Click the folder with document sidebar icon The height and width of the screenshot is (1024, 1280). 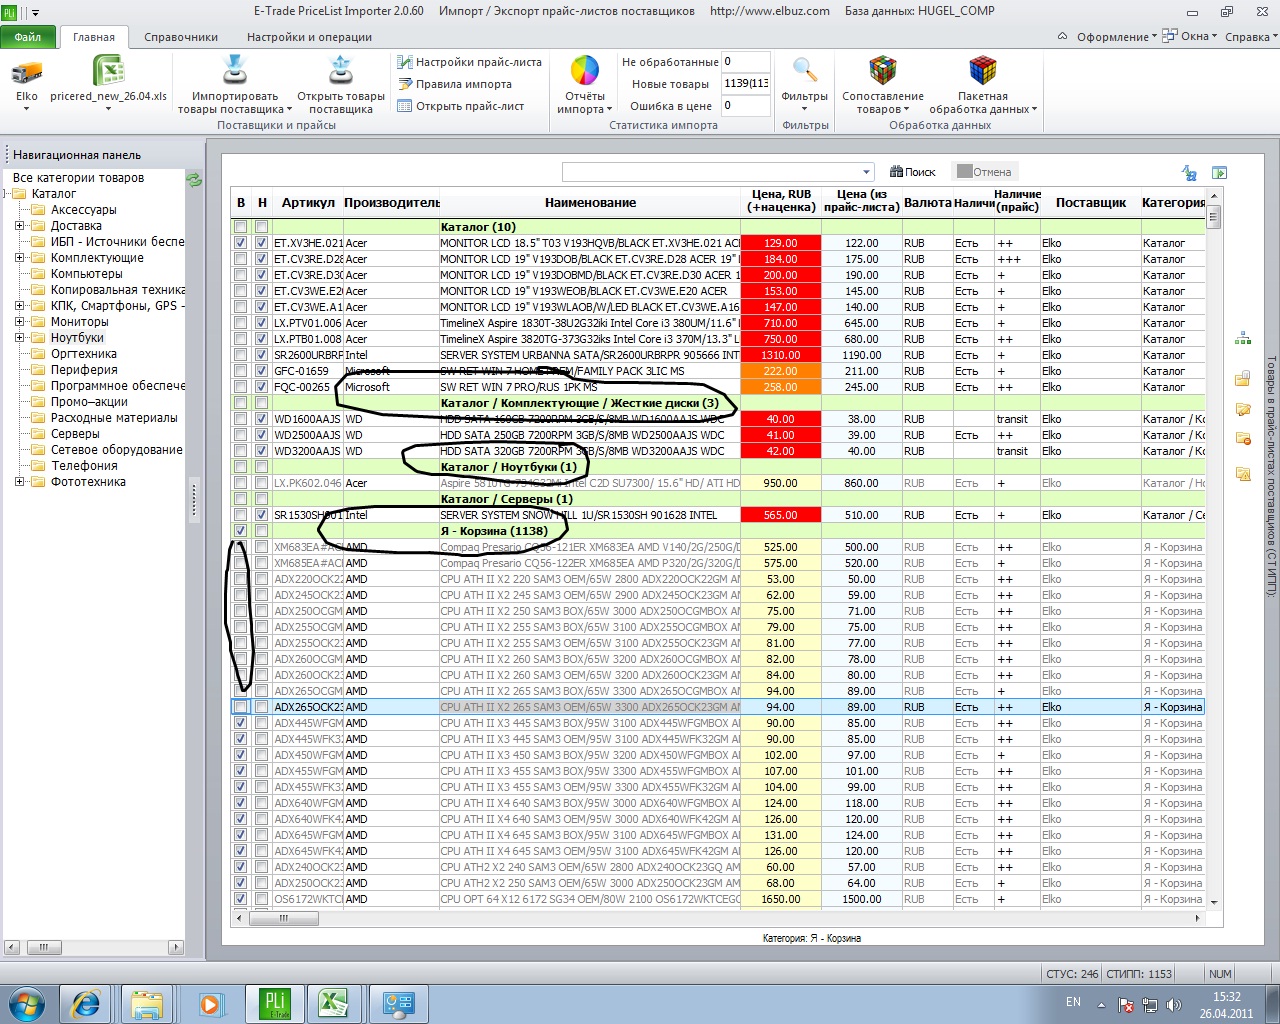(1243, 378)
